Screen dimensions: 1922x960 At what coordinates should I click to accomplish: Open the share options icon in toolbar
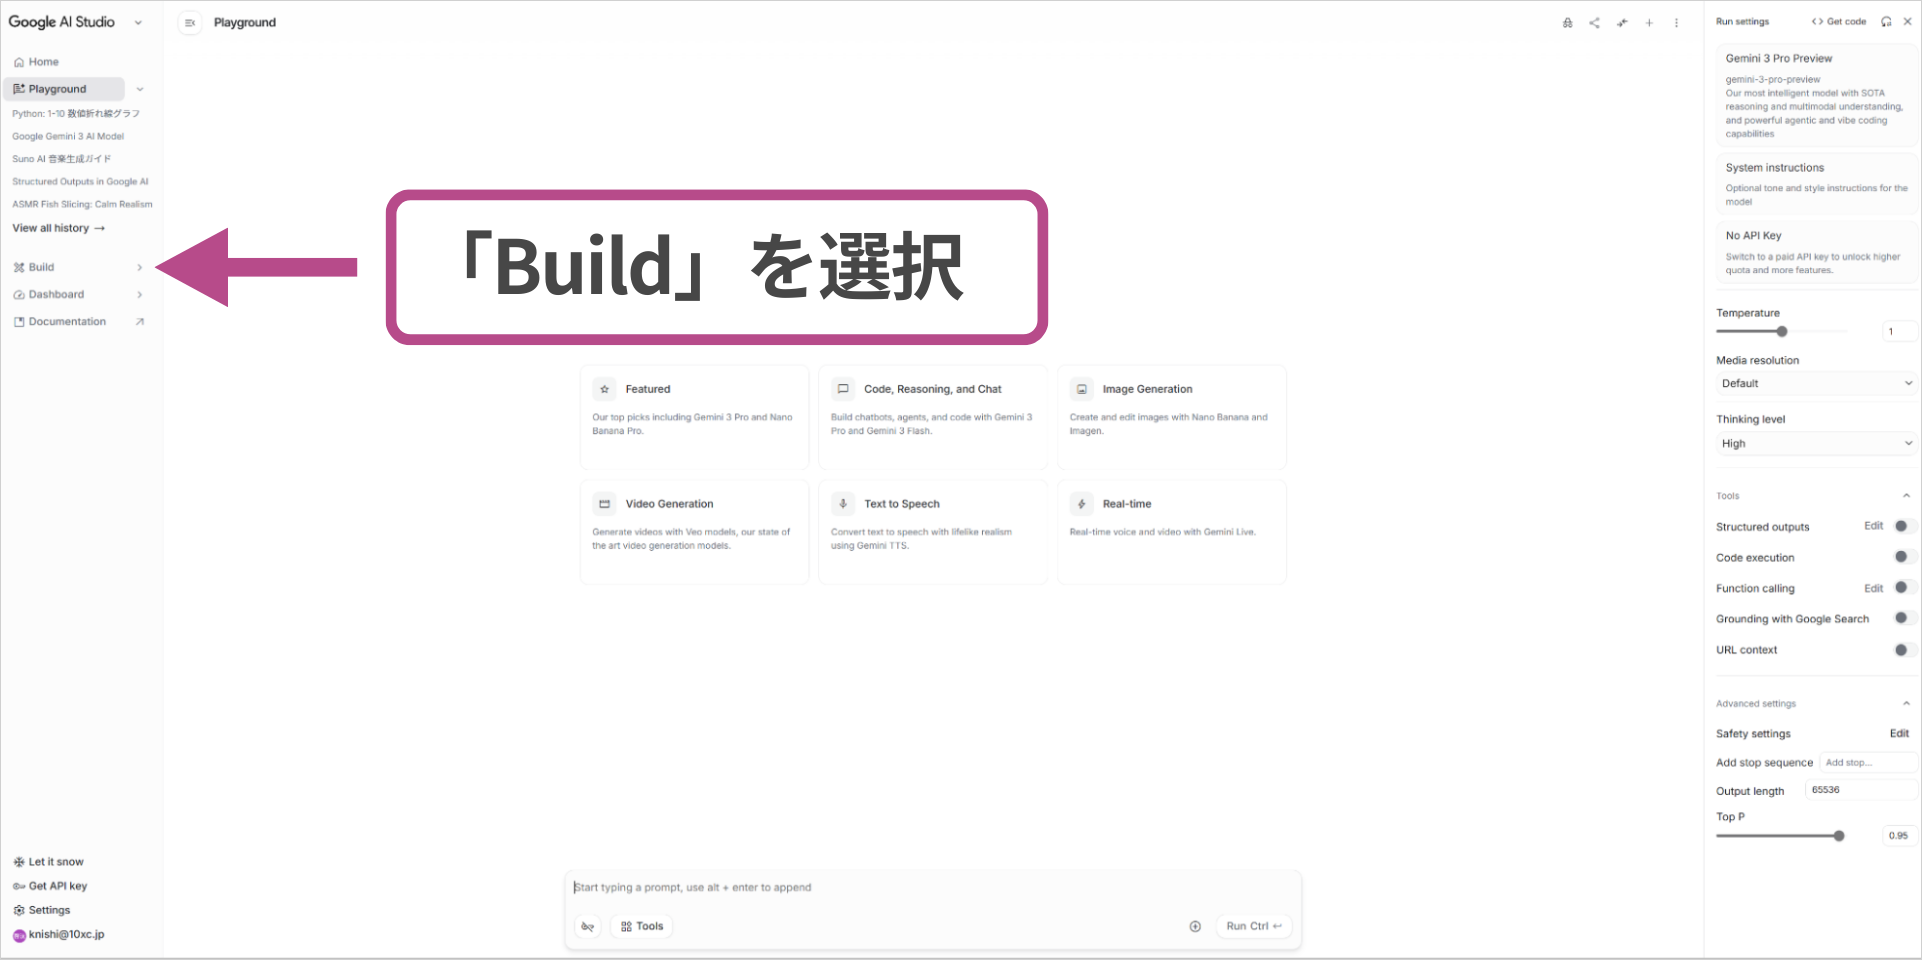click(1594, 22)
